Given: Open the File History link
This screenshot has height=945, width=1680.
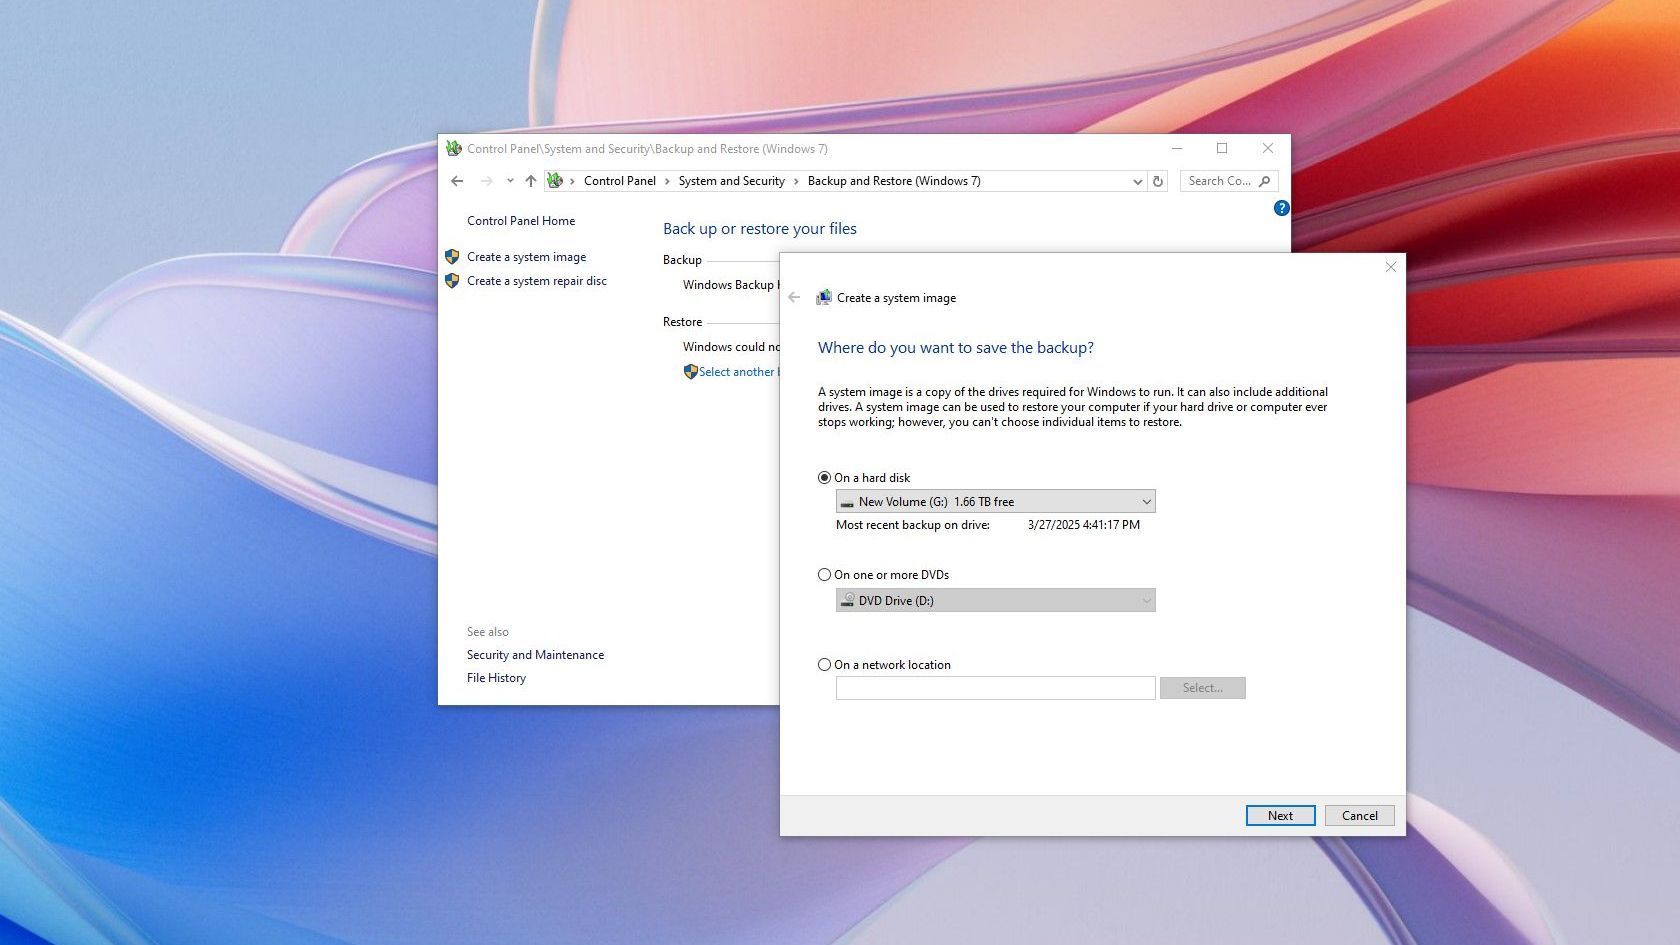Looking at the screenshot, I should (496, 678).
